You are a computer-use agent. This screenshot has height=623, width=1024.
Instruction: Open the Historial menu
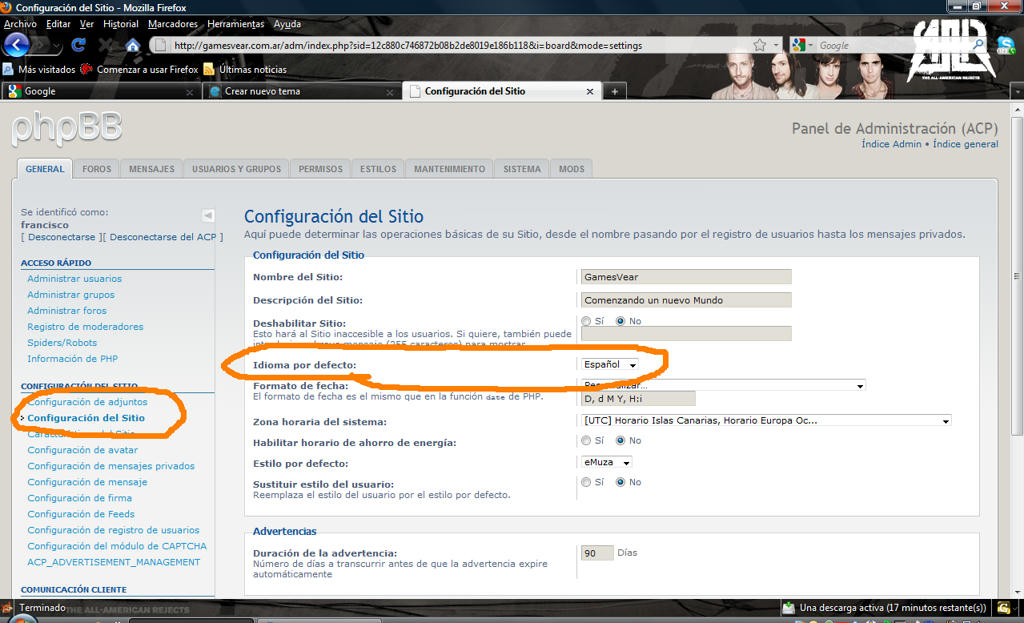coord(121,24)
